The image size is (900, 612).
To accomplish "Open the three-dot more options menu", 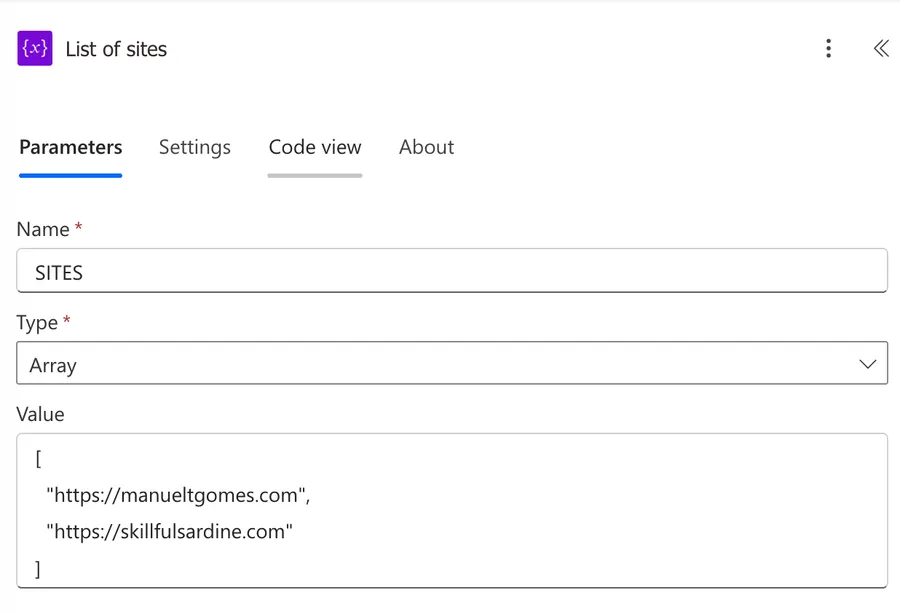I will coord(828,49).
